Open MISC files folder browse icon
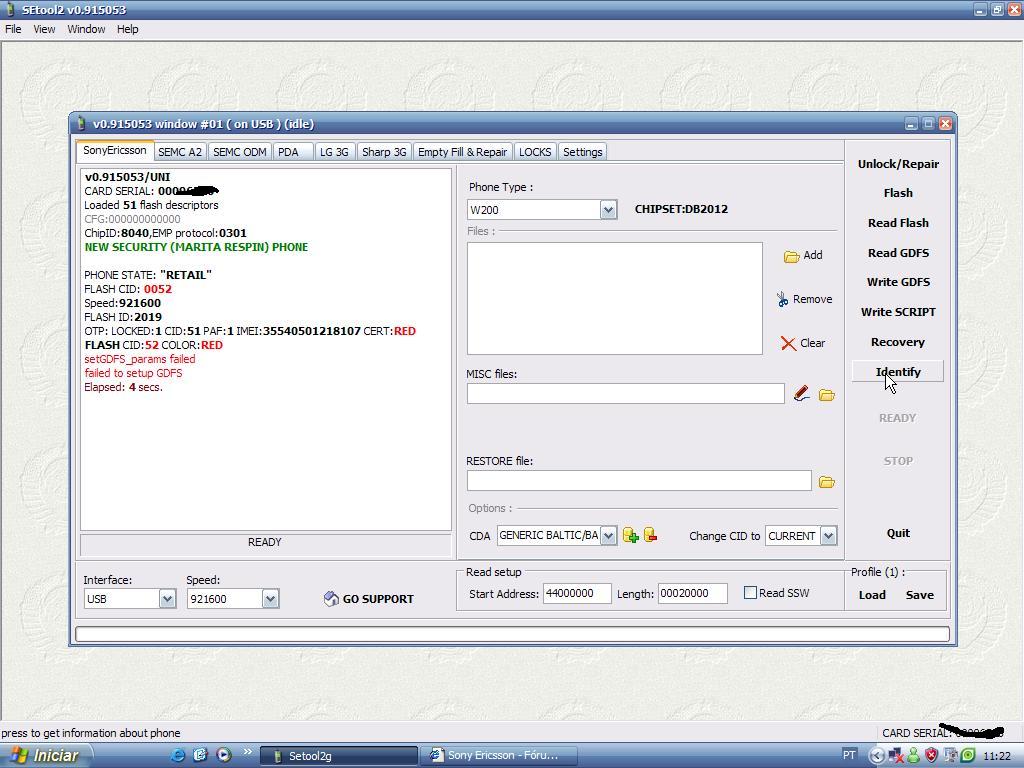1024x768 pixels. 827,395
